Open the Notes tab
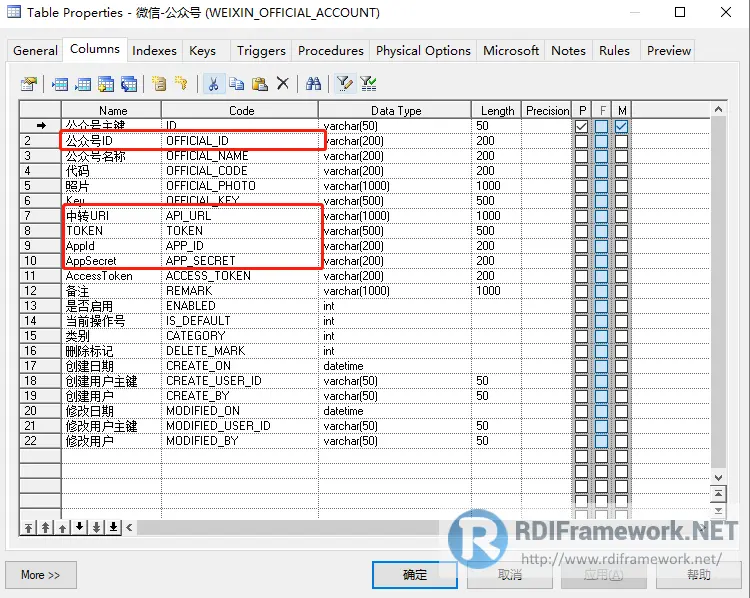This screenshot has width=750, height=598. coord(568,50)
